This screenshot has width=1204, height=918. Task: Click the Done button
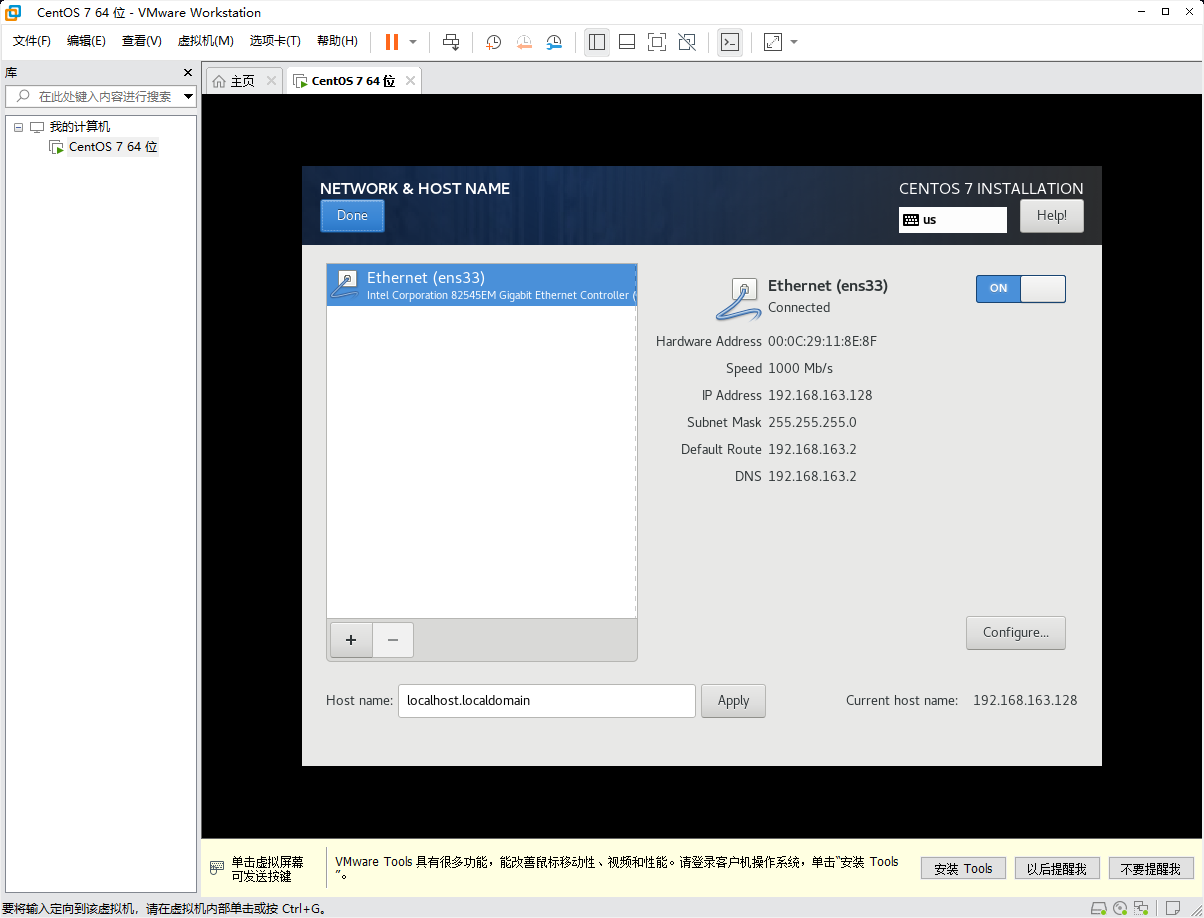[x=352, y=216]
